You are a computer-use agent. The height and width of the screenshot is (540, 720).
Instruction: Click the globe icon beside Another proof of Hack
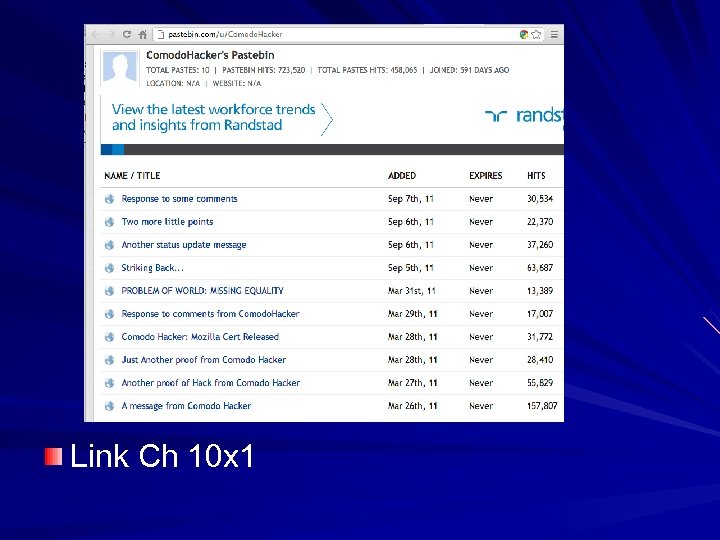pos(109,382)
